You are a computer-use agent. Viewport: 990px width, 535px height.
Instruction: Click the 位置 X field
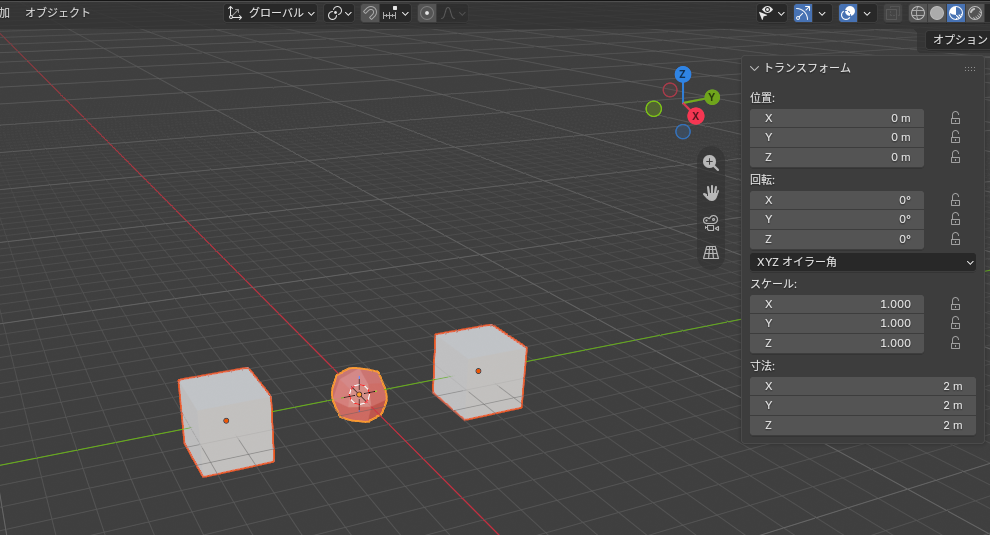pyautogui.click(x=837, y=118)
